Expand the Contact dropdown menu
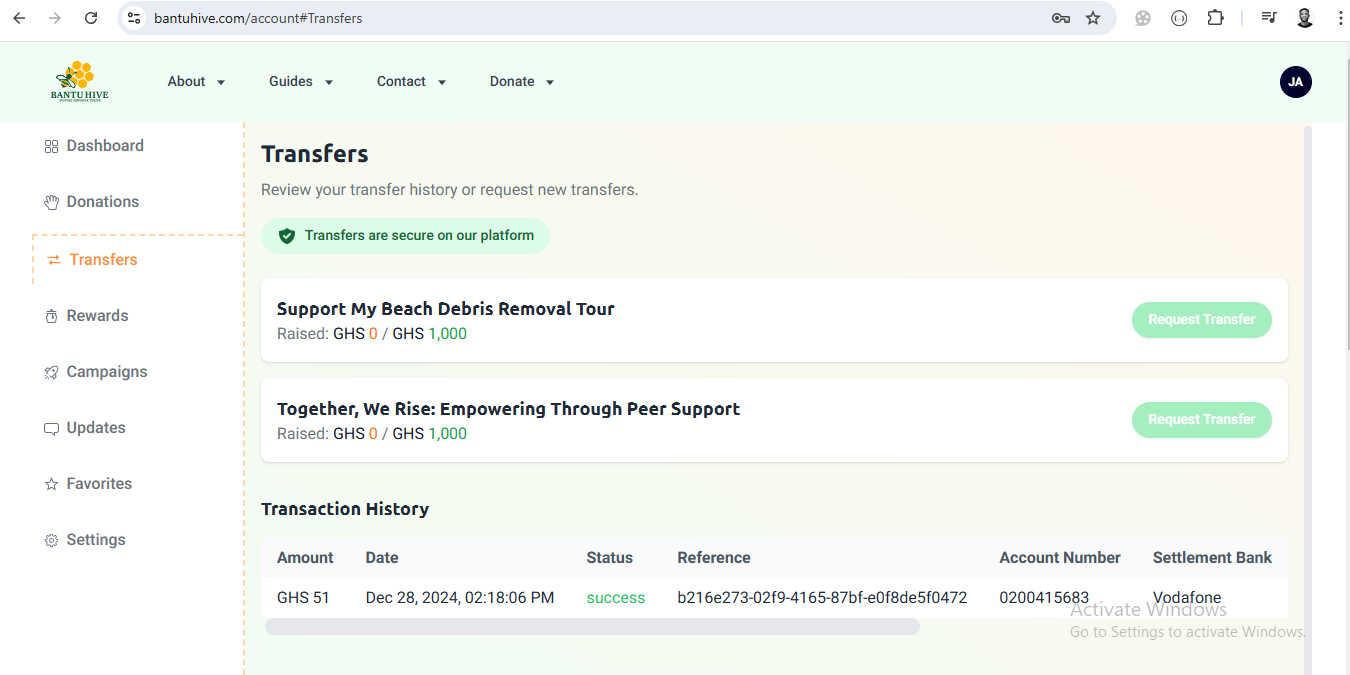The height and width of the screenshot is (675, 1350). [411, 82]
